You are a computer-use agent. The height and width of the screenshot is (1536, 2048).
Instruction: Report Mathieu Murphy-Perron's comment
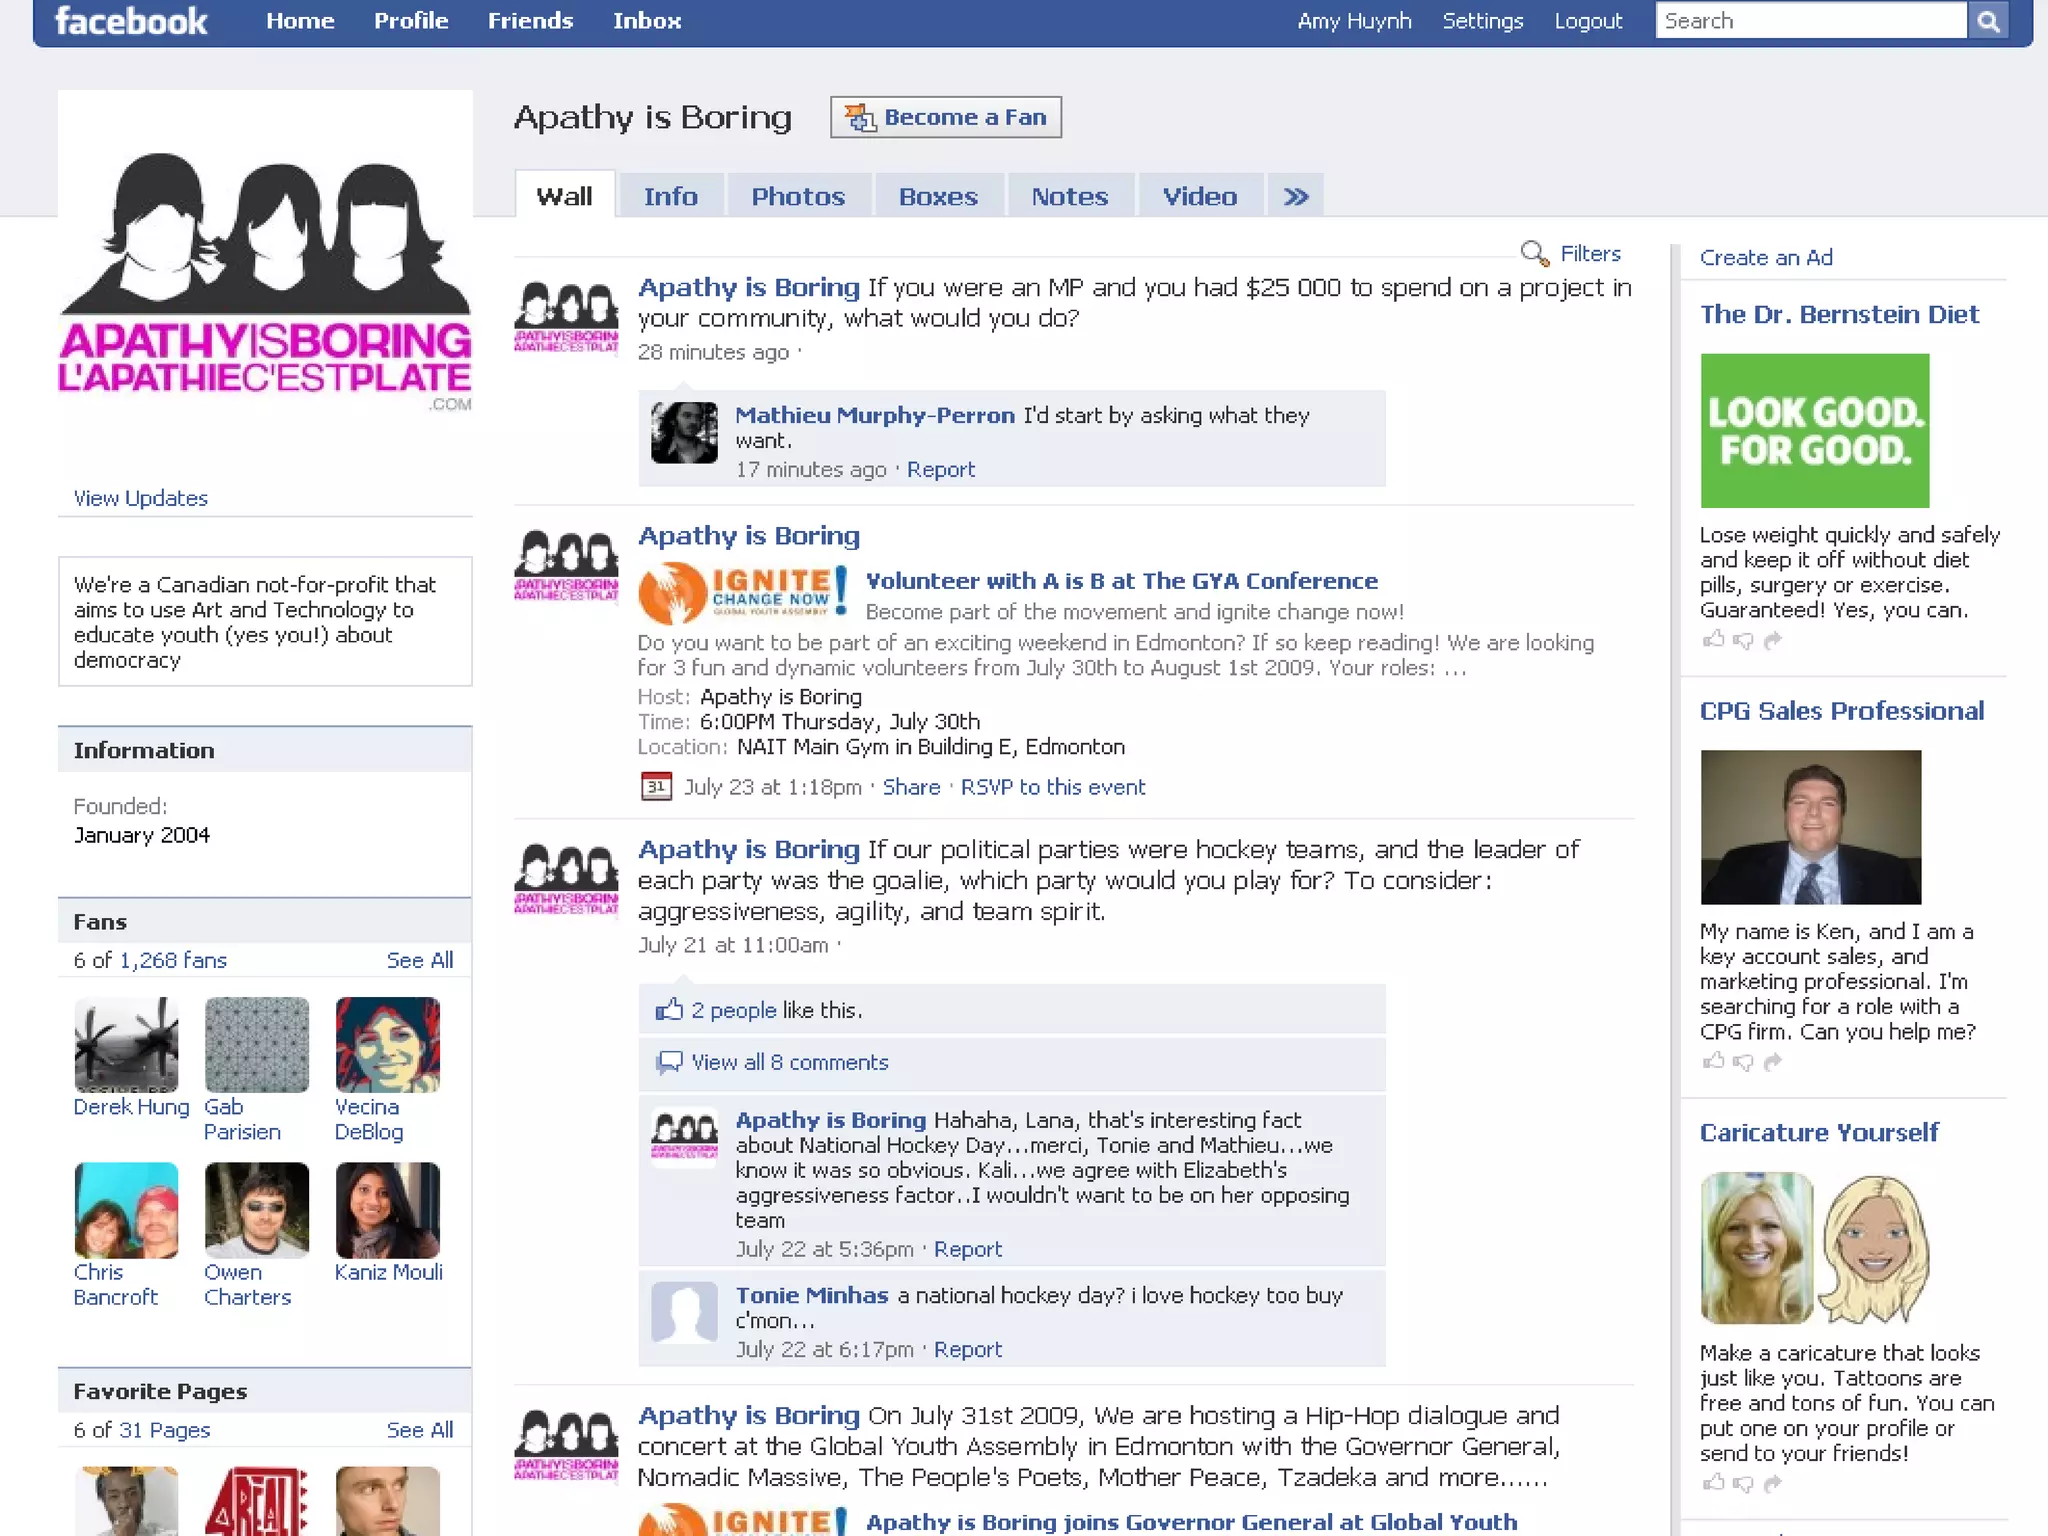[940, 469]
